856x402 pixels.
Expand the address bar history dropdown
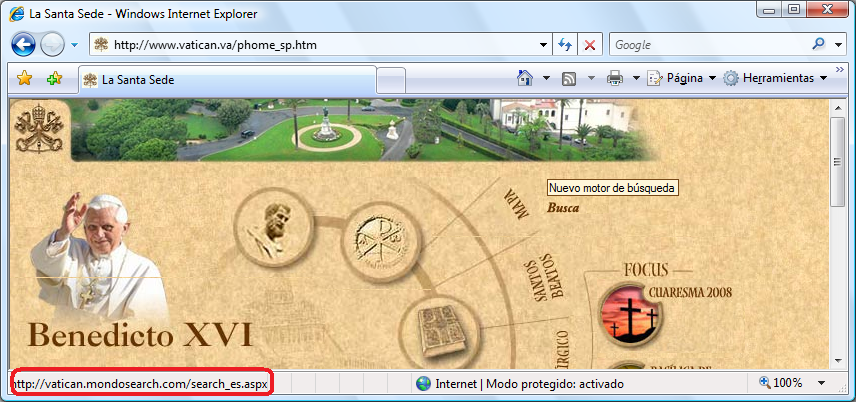tap(544, 45)
